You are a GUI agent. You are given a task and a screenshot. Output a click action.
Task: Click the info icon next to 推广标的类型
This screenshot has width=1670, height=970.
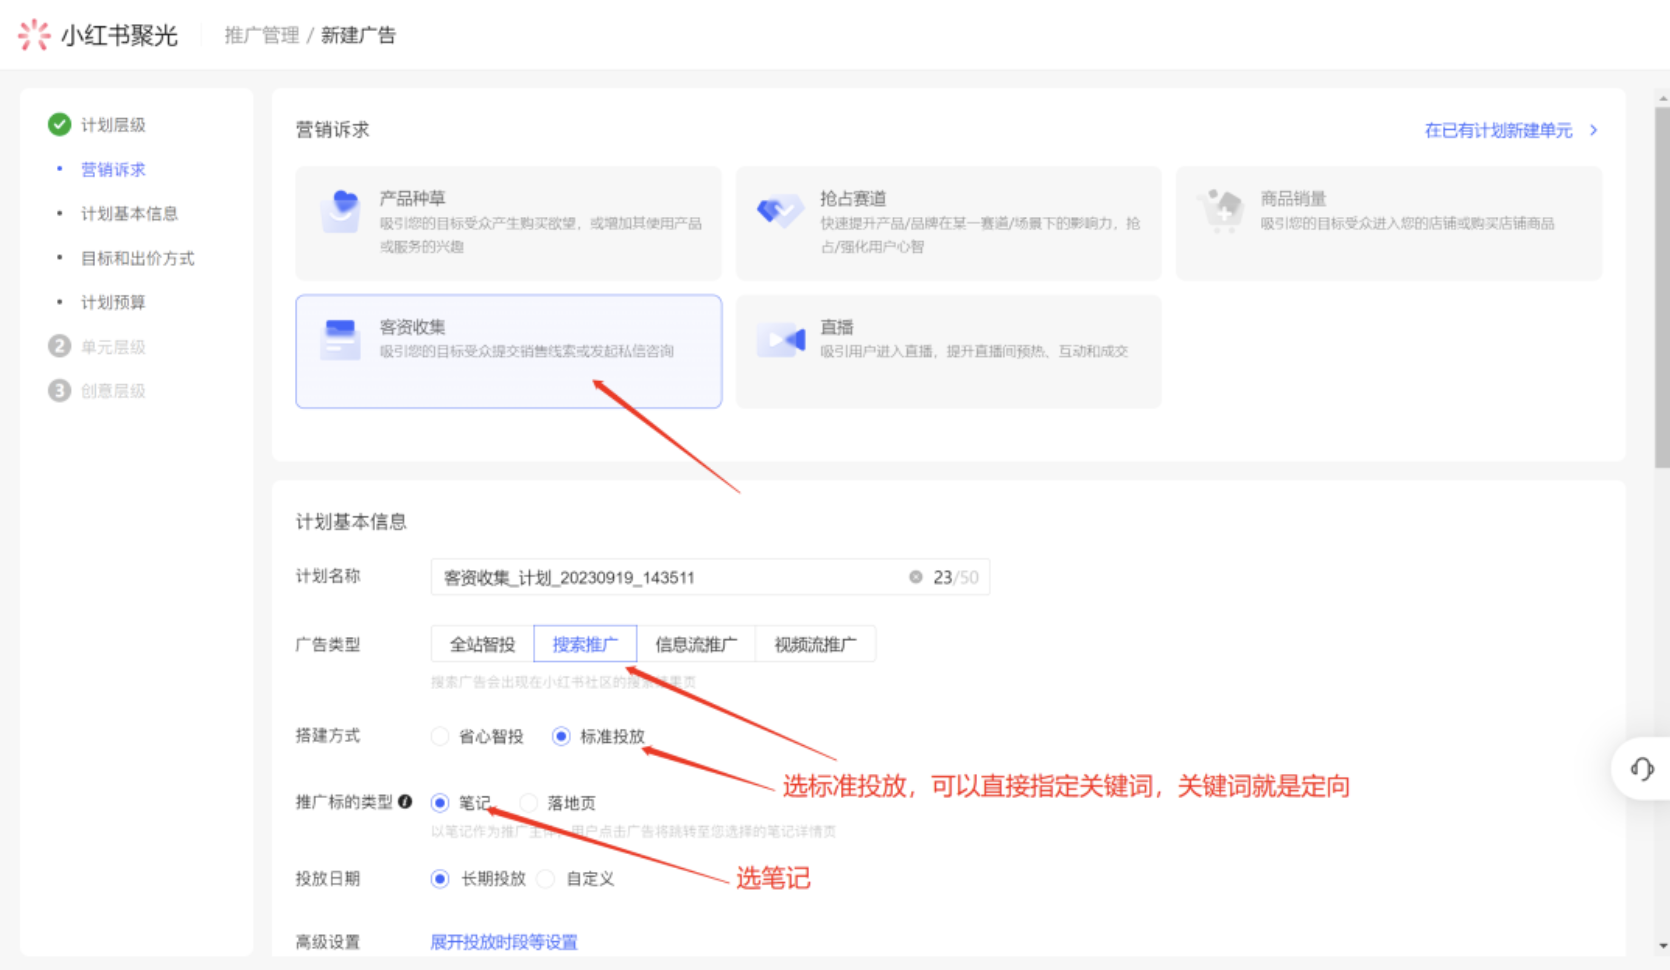pos(405,802)
